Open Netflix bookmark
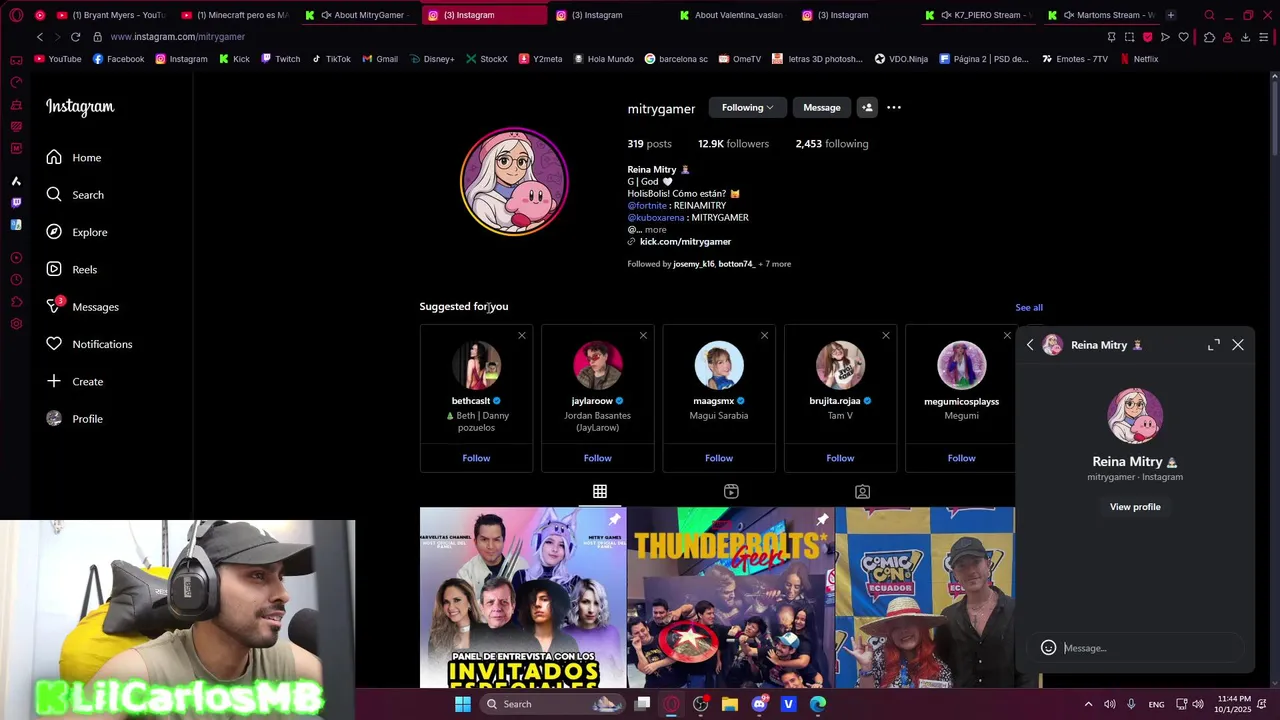This screenshot has height=720, width=1280. pos(1138,59)
